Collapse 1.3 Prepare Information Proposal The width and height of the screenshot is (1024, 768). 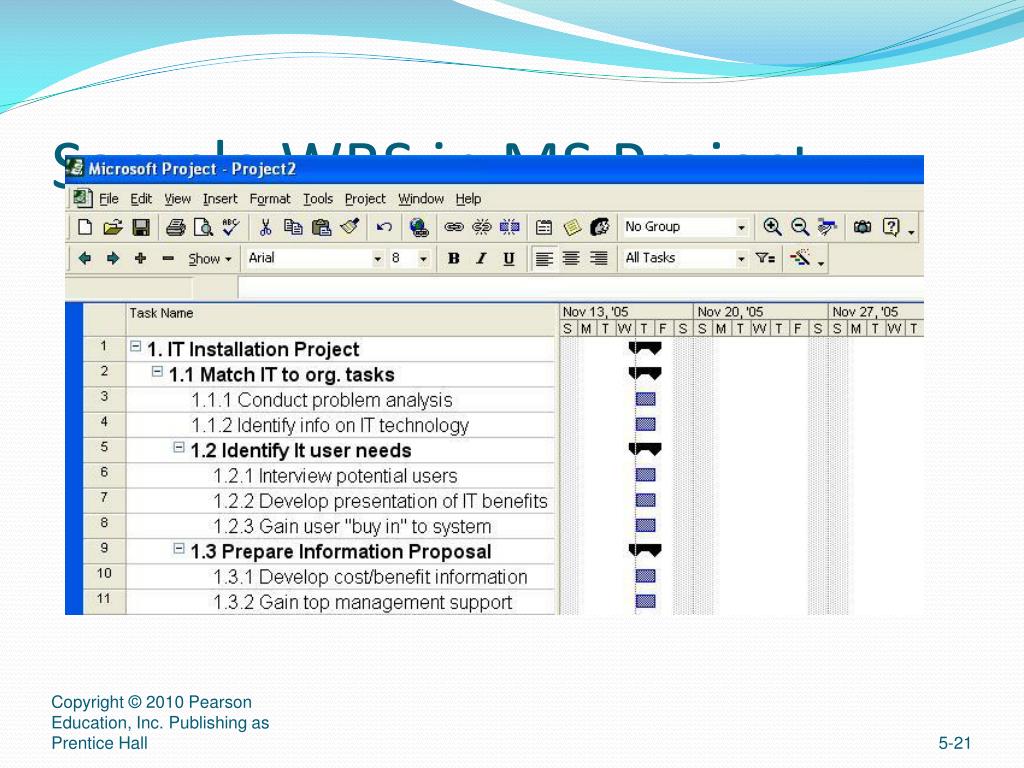coord(178,549)
